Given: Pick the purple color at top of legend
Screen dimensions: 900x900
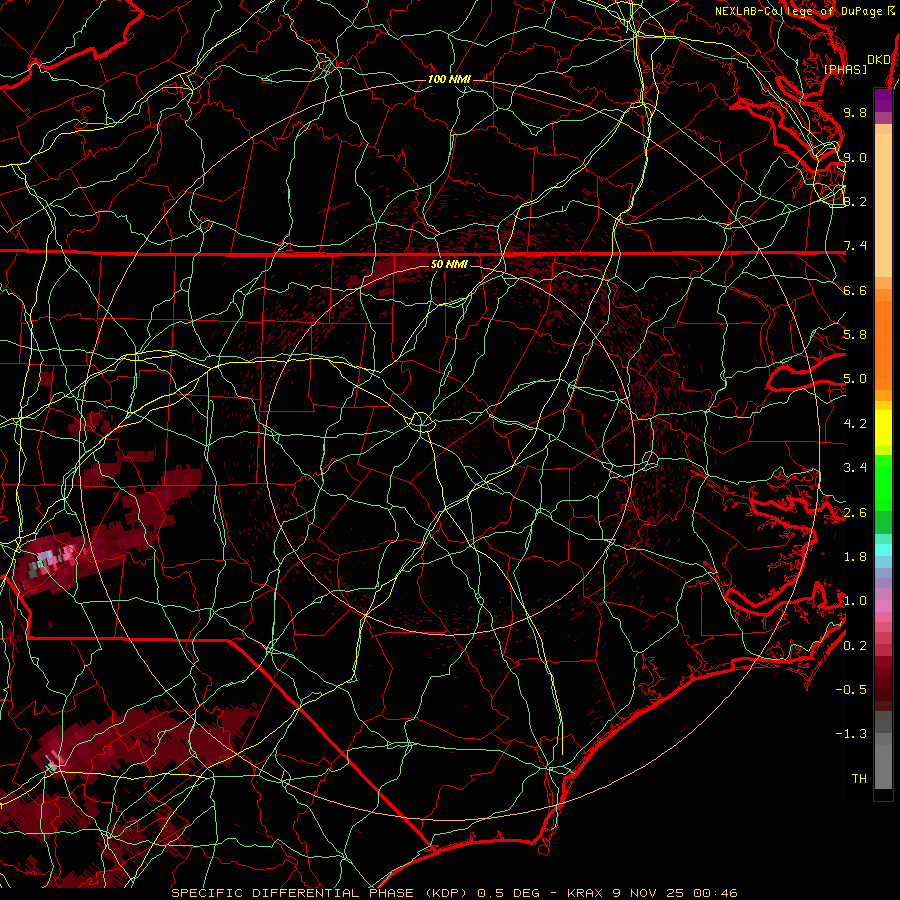Looking at the screenshot, I should [x=883, y=100].
